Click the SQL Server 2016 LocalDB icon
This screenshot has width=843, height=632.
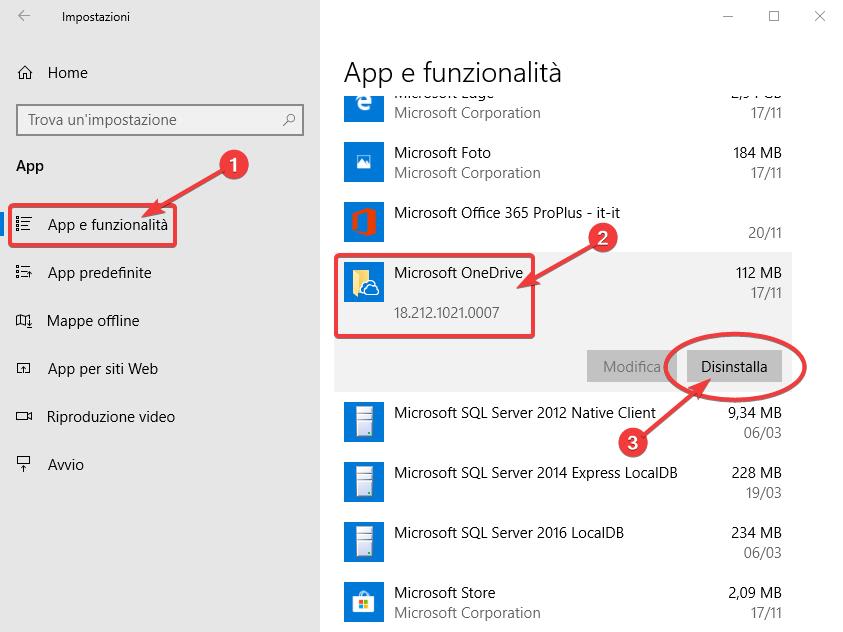[364, 542]
